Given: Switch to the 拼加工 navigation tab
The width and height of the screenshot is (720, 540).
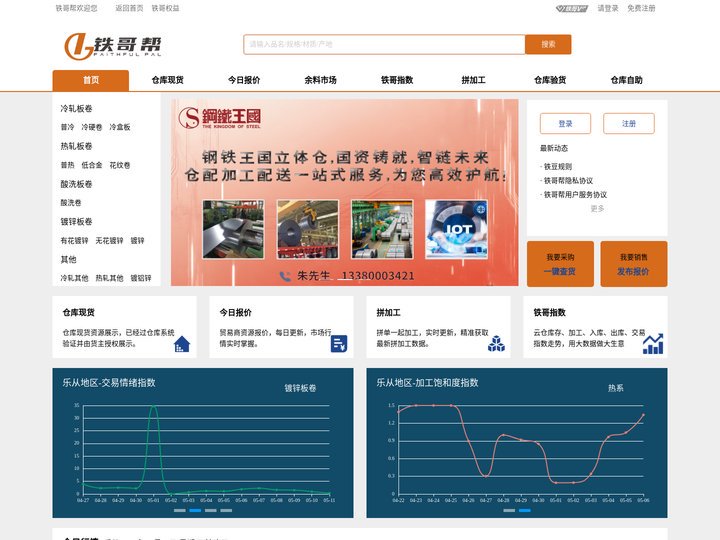Looking at the screenshot, I should coord(473,80).
